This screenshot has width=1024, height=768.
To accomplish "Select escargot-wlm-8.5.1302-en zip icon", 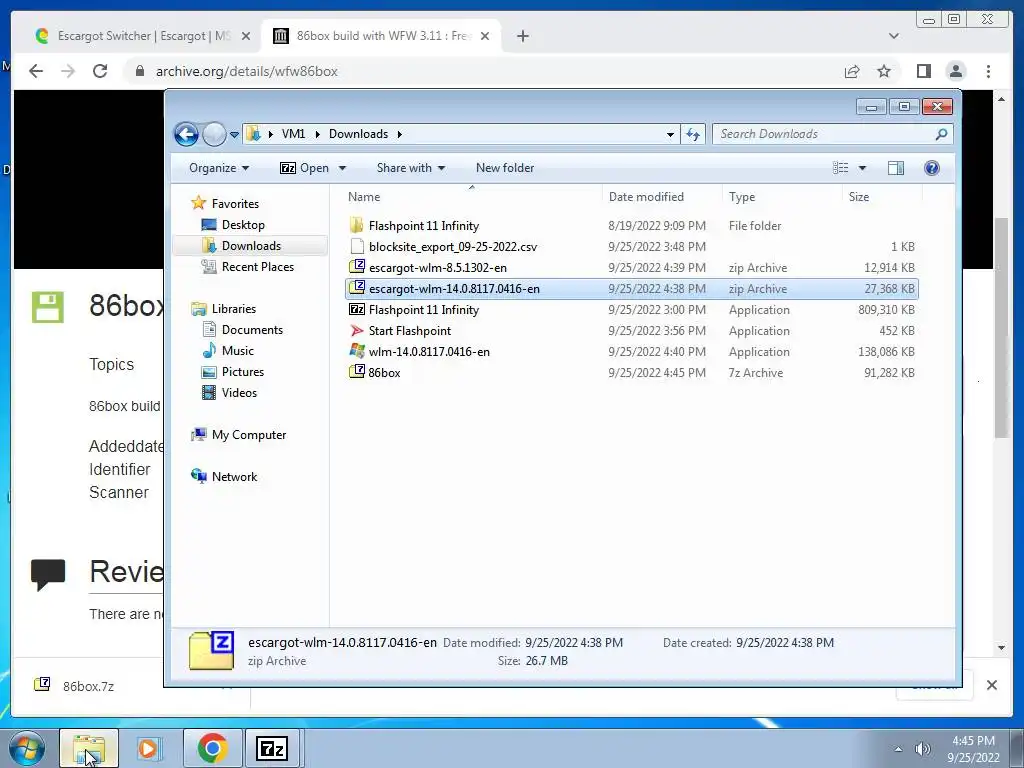I will pos(357,266).
